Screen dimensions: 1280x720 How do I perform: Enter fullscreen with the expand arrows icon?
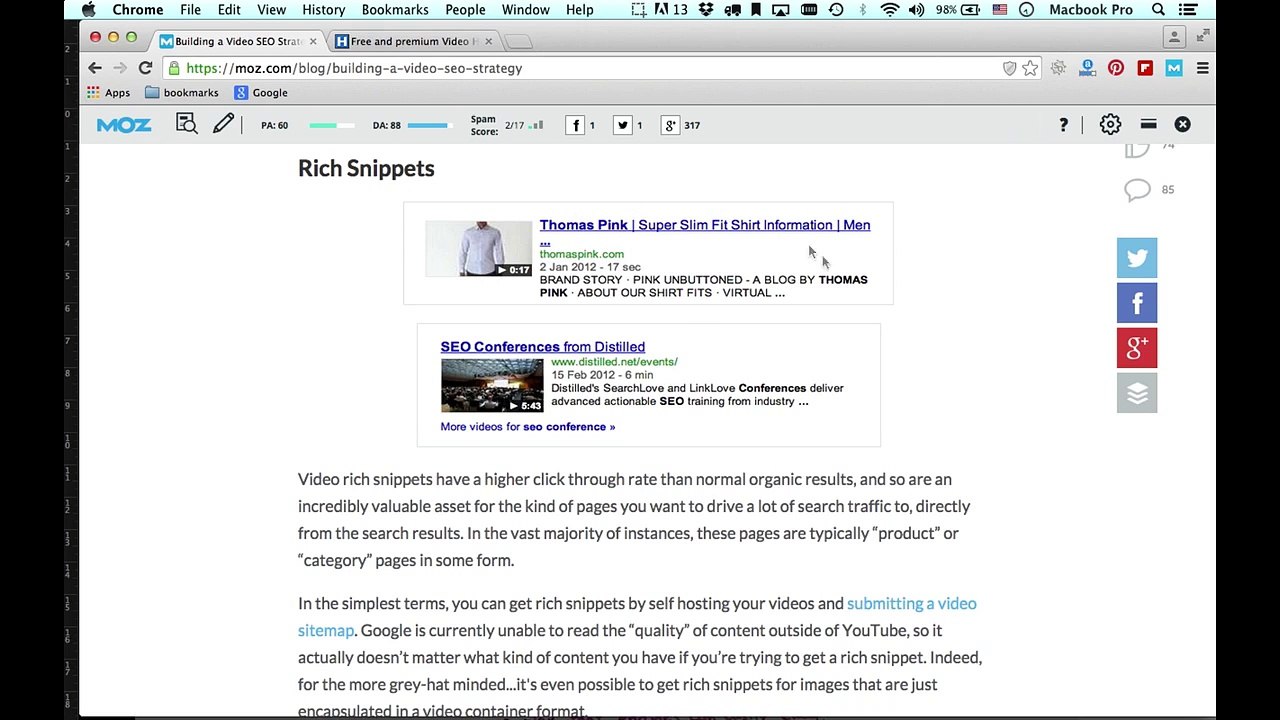click(1203, 36)
